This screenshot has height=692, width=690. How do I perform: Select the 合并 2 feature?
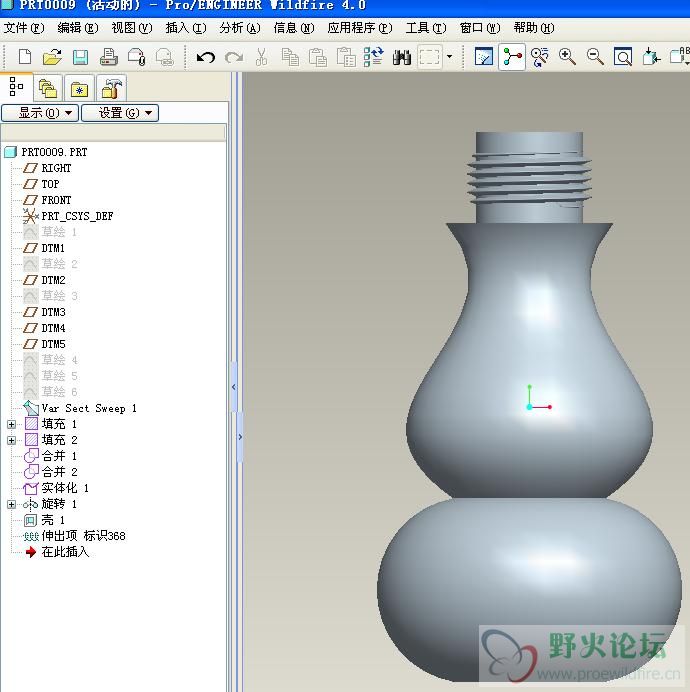[x=59, y=472]
